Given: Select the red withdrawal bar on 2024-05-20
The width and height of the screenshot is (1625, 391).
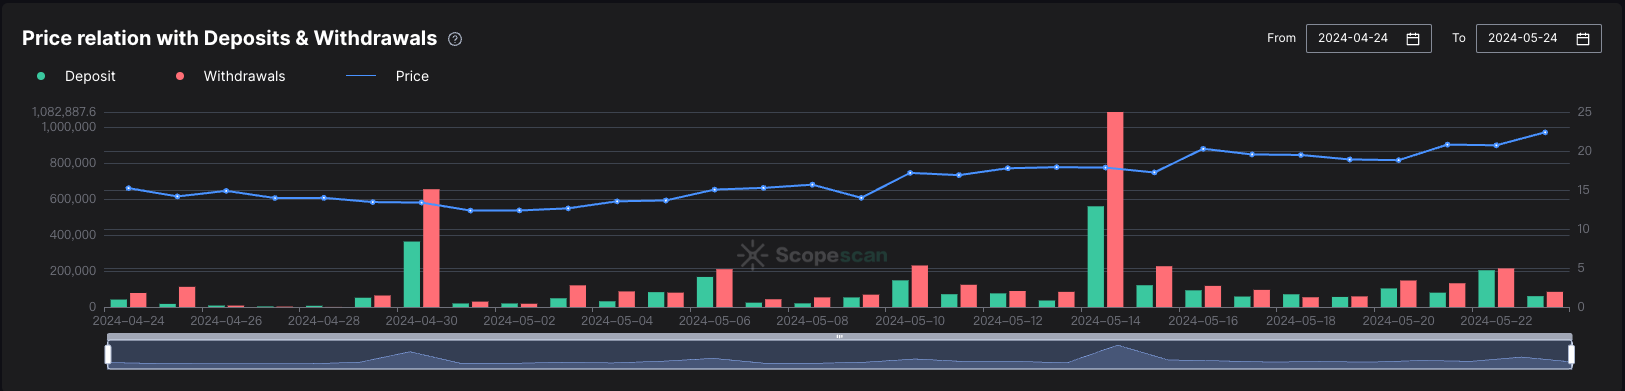Looking at the screenshot, I should pyautogui.click(x=1408, y=293).
